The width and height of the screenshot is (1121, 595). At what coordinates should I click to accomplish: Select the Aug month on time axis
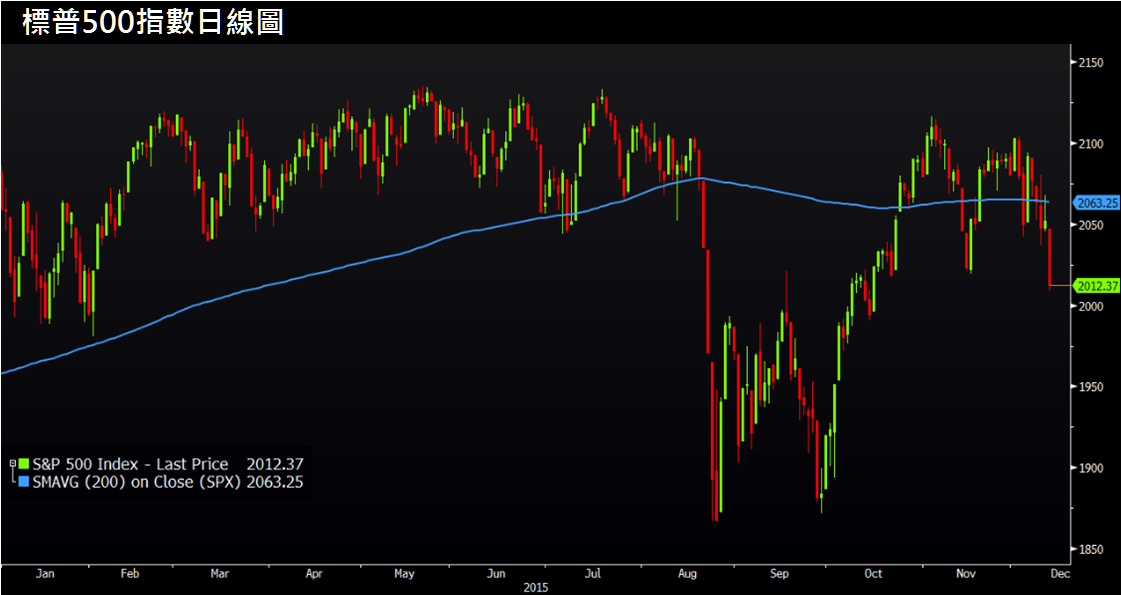[687, 575]
